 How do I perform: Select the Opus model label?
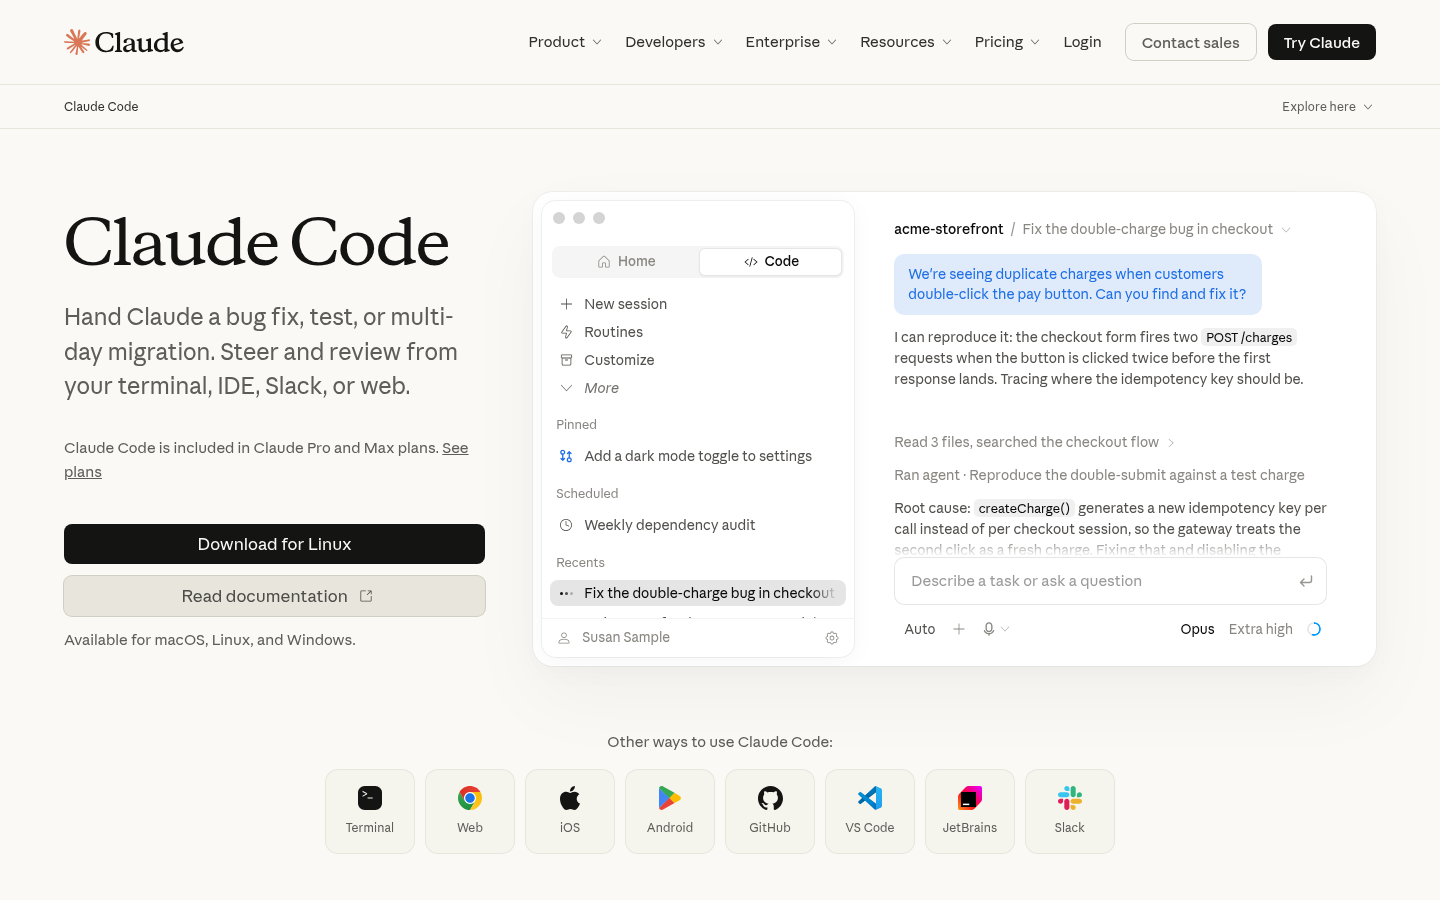coord(1197,629)
